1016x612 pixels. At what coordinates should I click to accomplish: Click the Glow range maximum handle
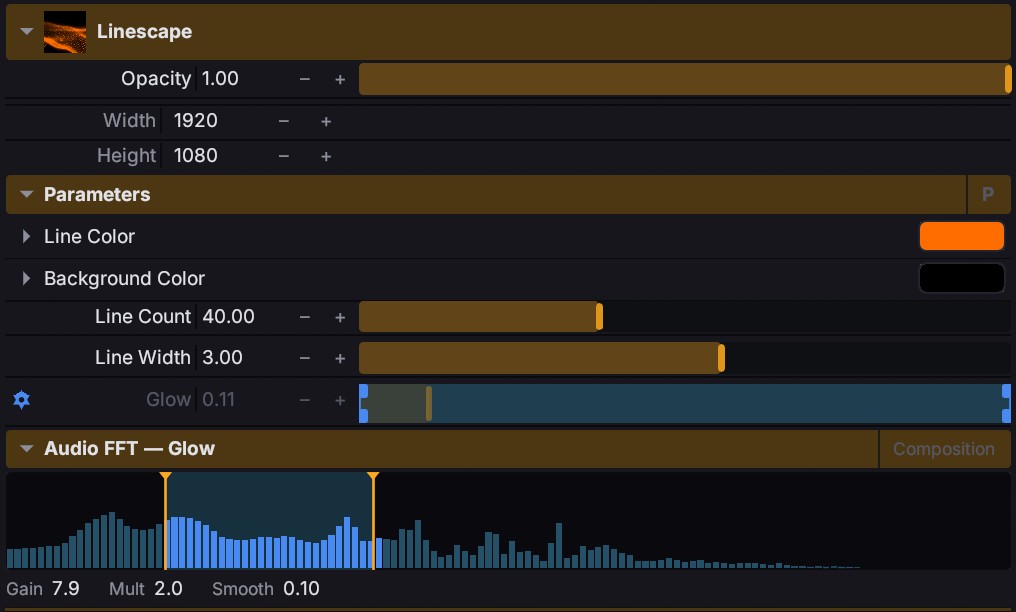pyautogui.click(x=1006, y=403)
